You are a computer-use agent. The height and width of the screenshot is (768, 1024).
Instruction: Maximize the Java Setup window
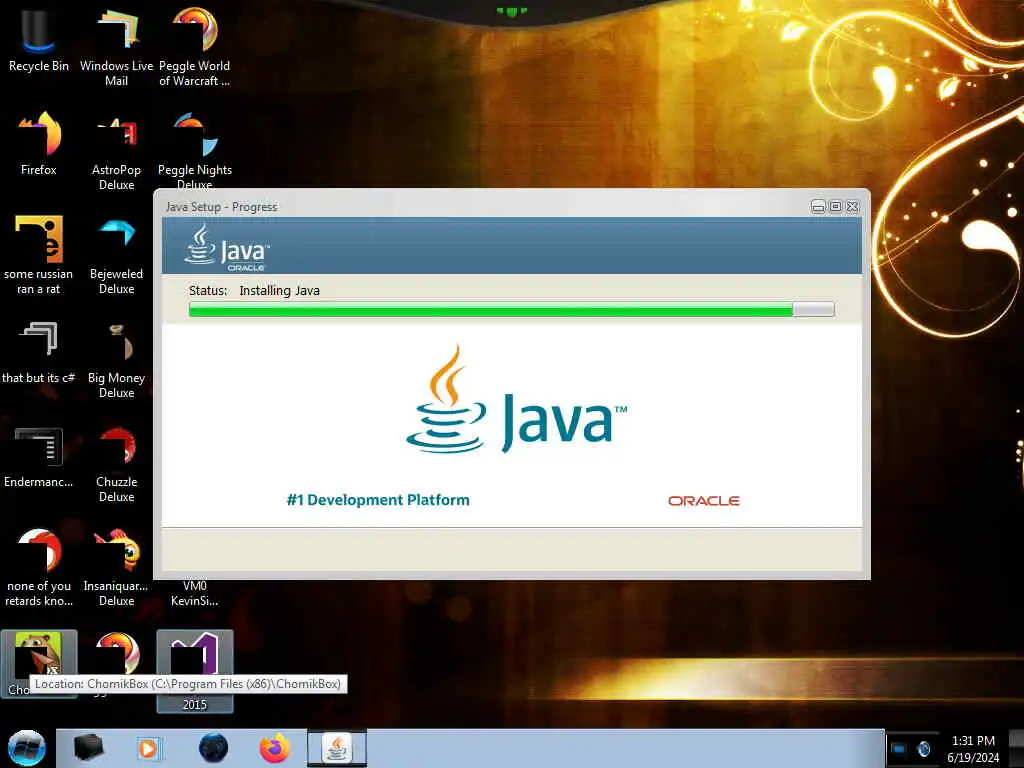coord(835,206)
